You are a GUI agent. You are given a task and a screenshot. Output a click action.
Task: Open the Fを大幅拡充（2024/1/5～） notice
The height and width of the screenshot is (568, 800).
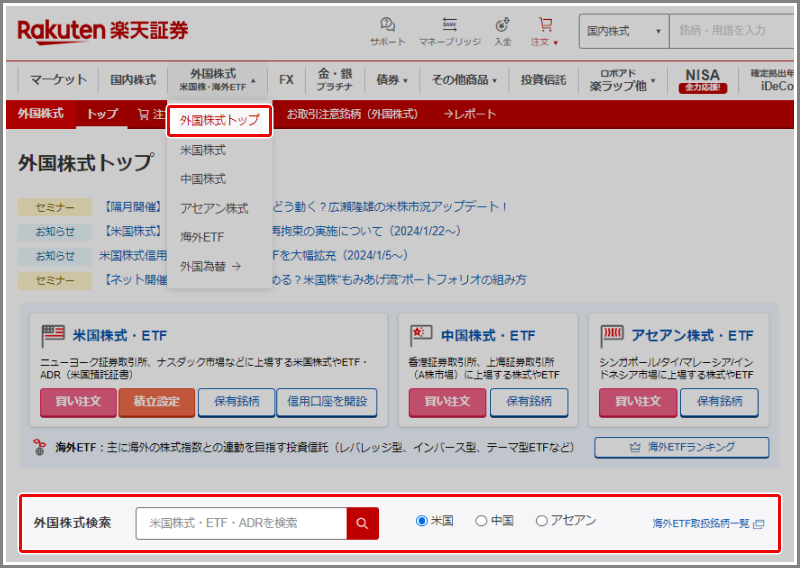339,256
